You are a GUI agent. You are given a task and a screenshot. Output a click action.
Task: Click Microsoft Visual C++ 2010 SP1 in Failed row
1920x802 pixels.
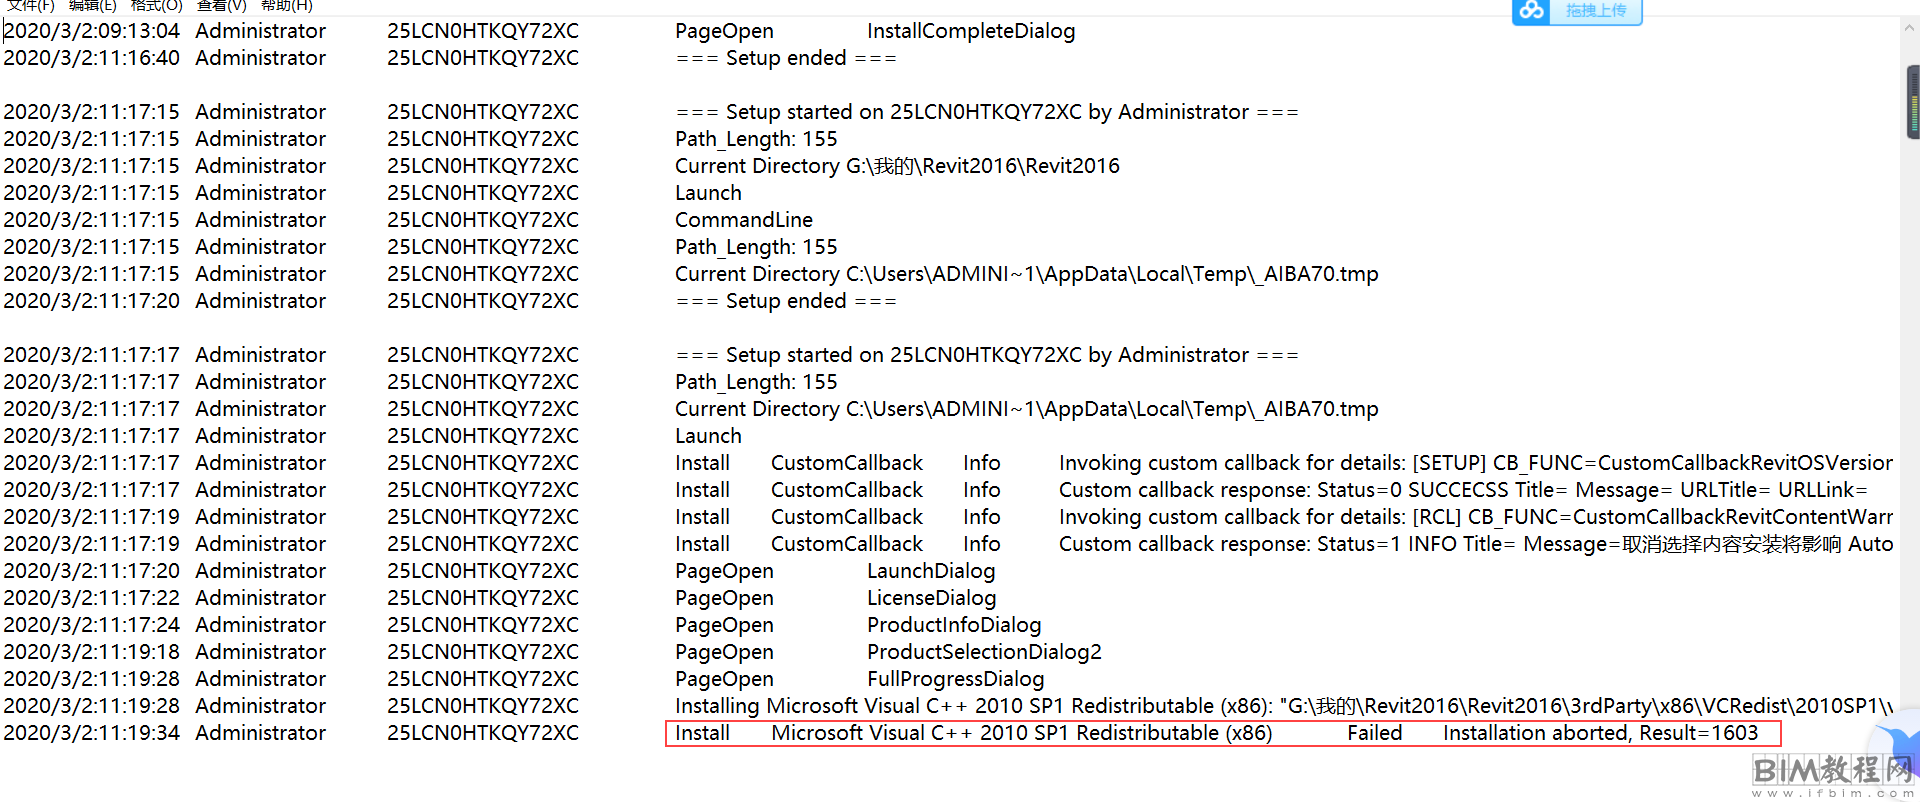click(x=1021, y=733)
